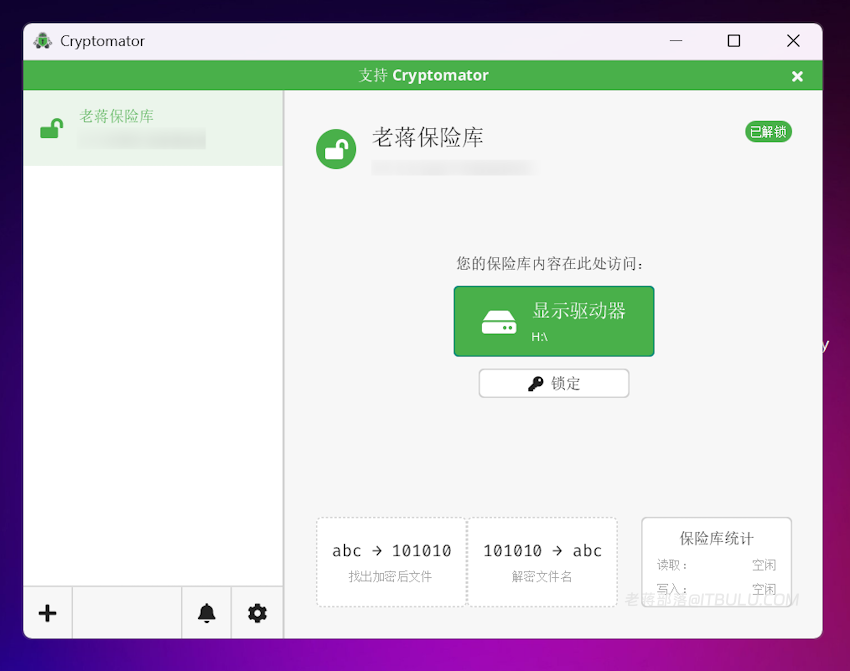The width and height of the screenshot is (850, 671).
Task: Click the 已解锁 status badge
Action: [x=768, y=132]
